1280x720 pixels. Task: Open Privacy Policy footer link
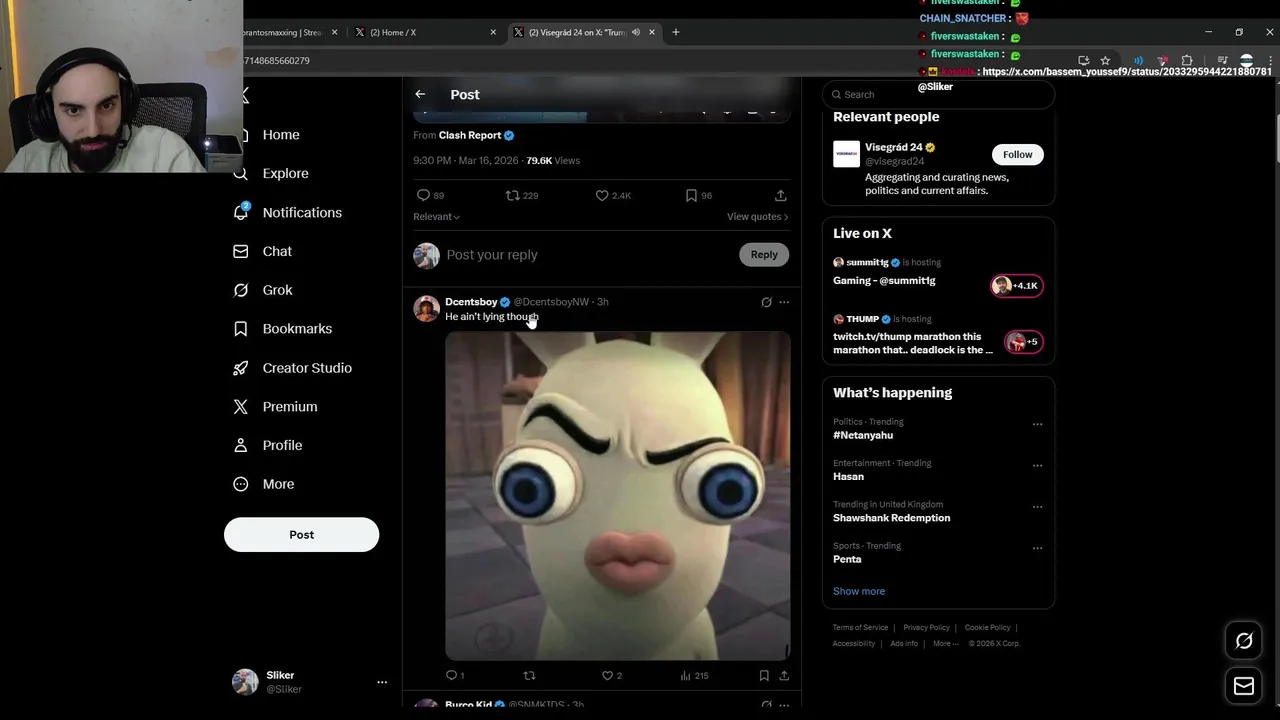(x=926, y=628)
